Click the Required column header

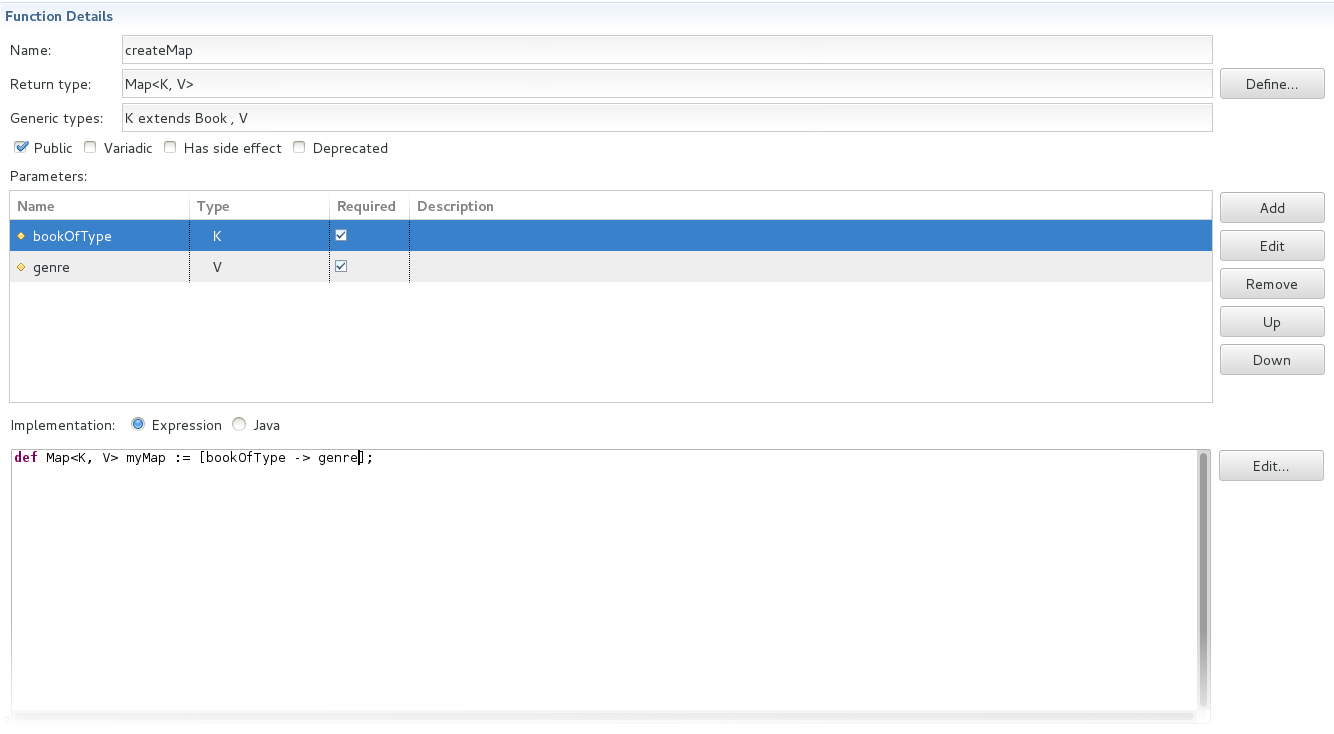pyautogui.click(x=369, y=206)
